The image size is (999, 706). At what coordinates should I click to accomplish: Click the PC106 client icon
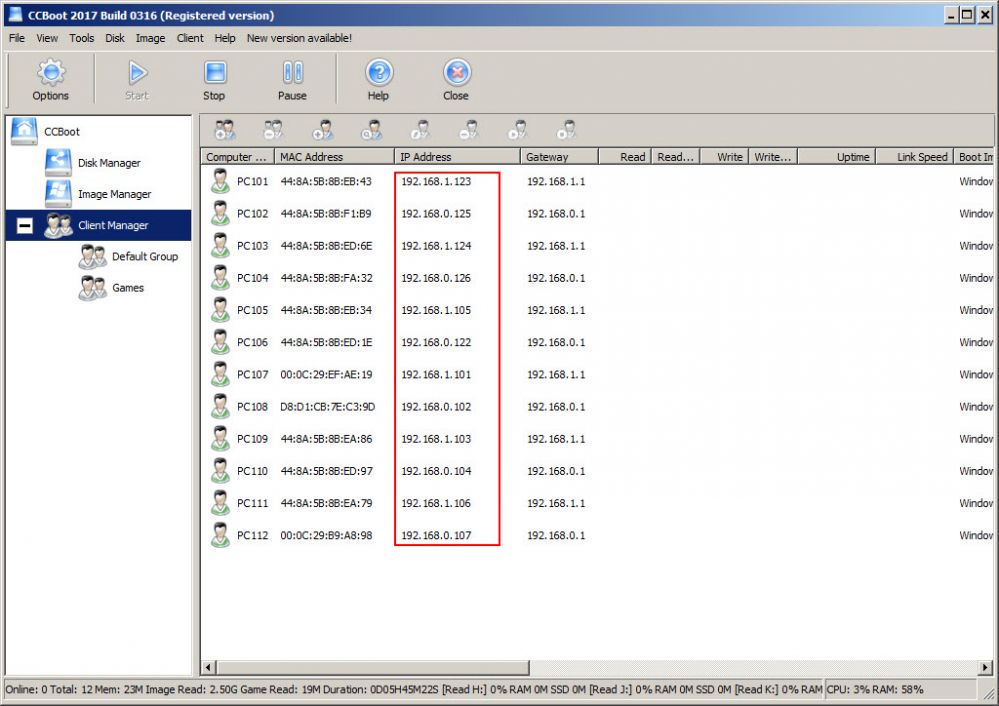tap(220, 342)
